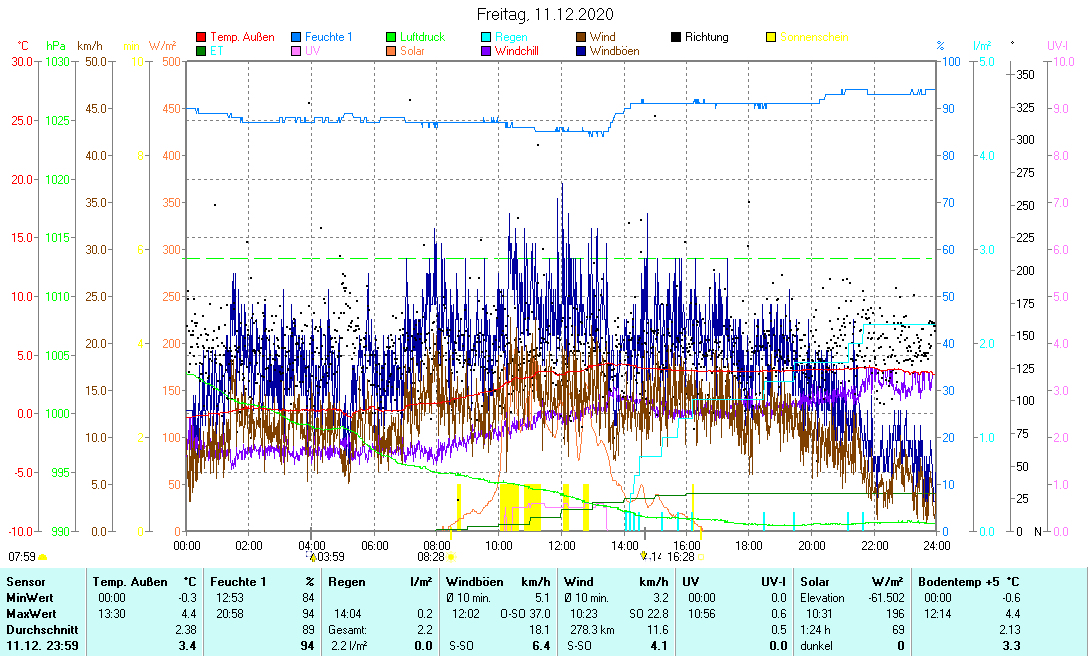Click the yellow sun marker beside 08:28
The width and height of the screenshot is (1088, 656).
pyautogui.click(x=451, y=556)
